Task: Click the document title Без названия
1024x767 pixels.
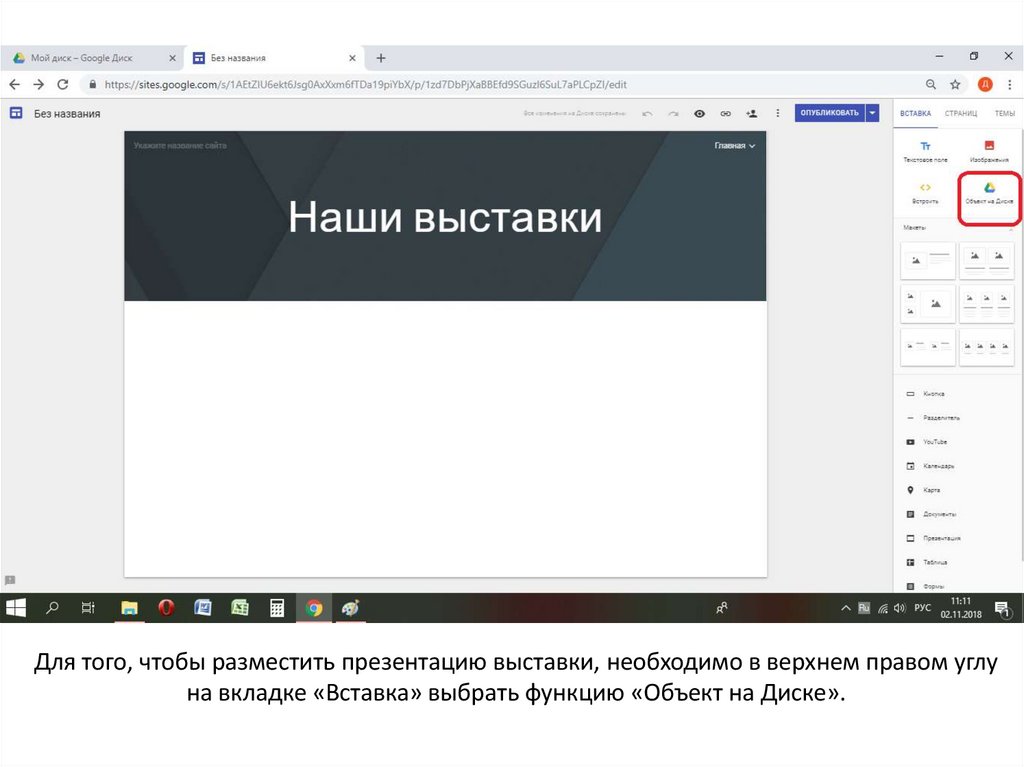Action: pos(67,114)
